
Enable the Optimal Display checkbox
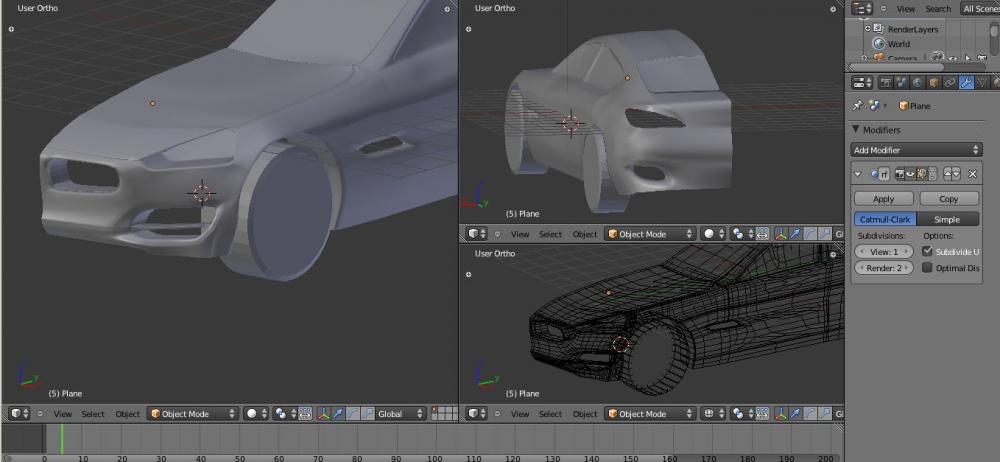point(927,268)
